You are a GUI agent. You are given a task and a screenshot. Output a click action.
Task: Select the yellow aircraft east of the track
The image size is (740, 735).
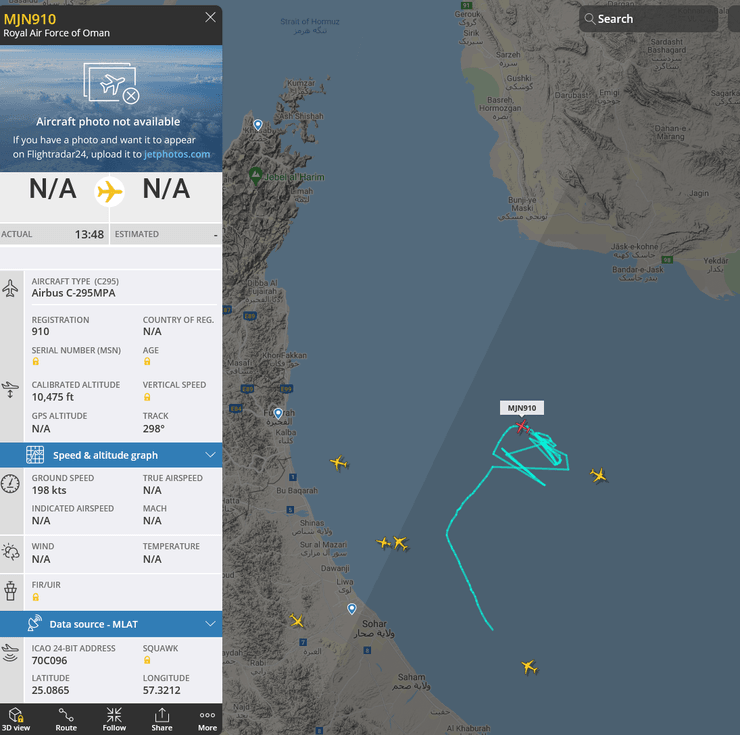tap(599, 475)
